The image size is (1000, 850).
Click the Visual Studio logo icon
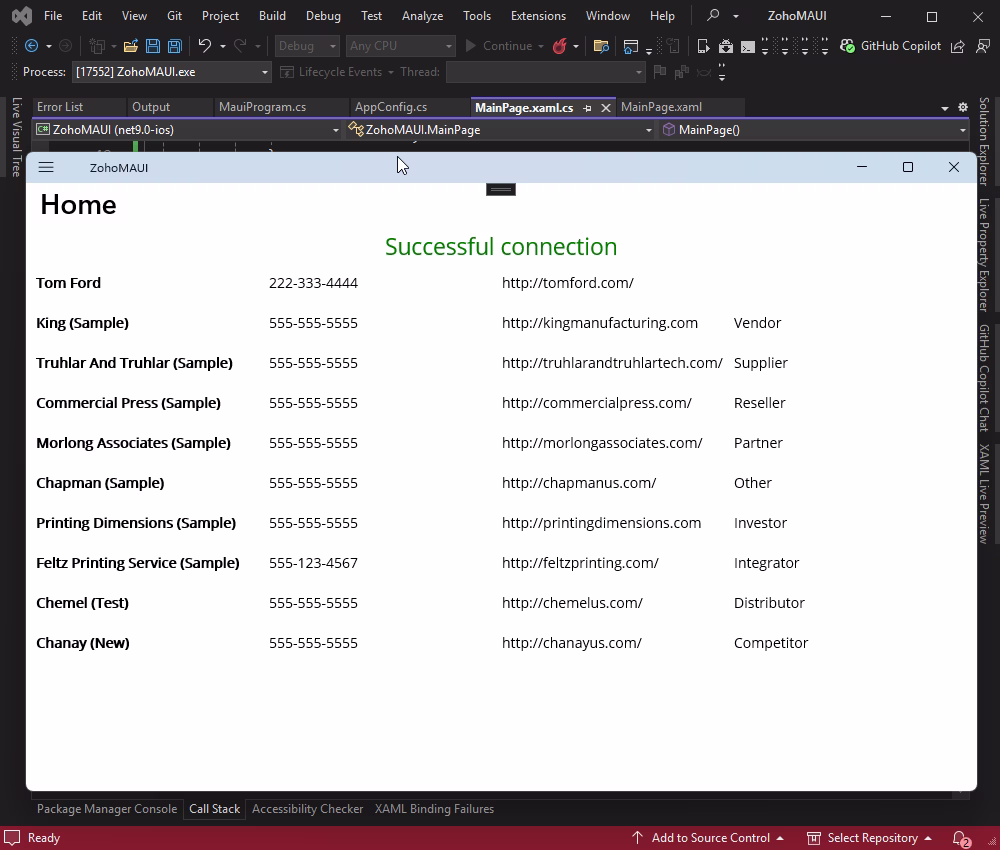tap(22, 15)
